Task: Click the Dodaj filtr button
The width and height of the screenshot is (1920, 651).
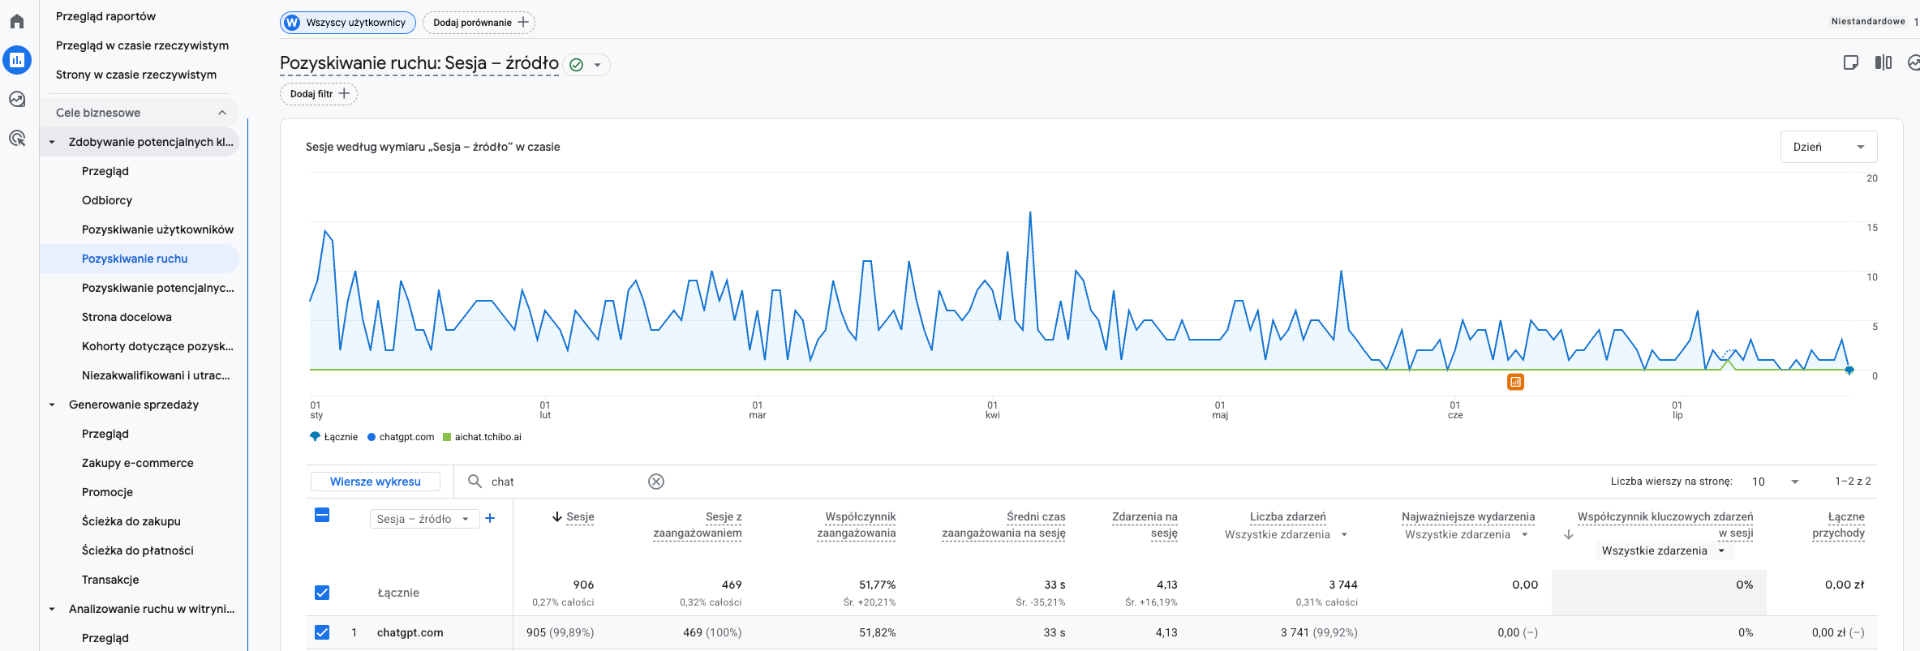Action: (319, 94)
